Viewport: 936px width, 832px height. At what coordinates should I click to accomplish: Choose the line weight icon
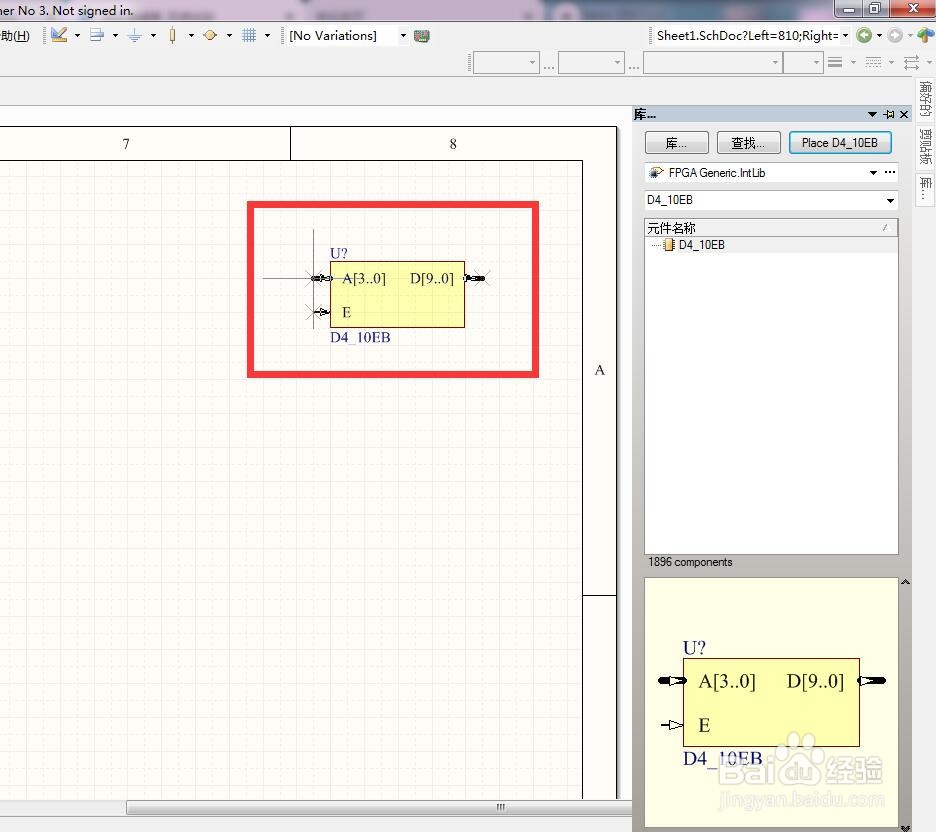click(835, 61)
